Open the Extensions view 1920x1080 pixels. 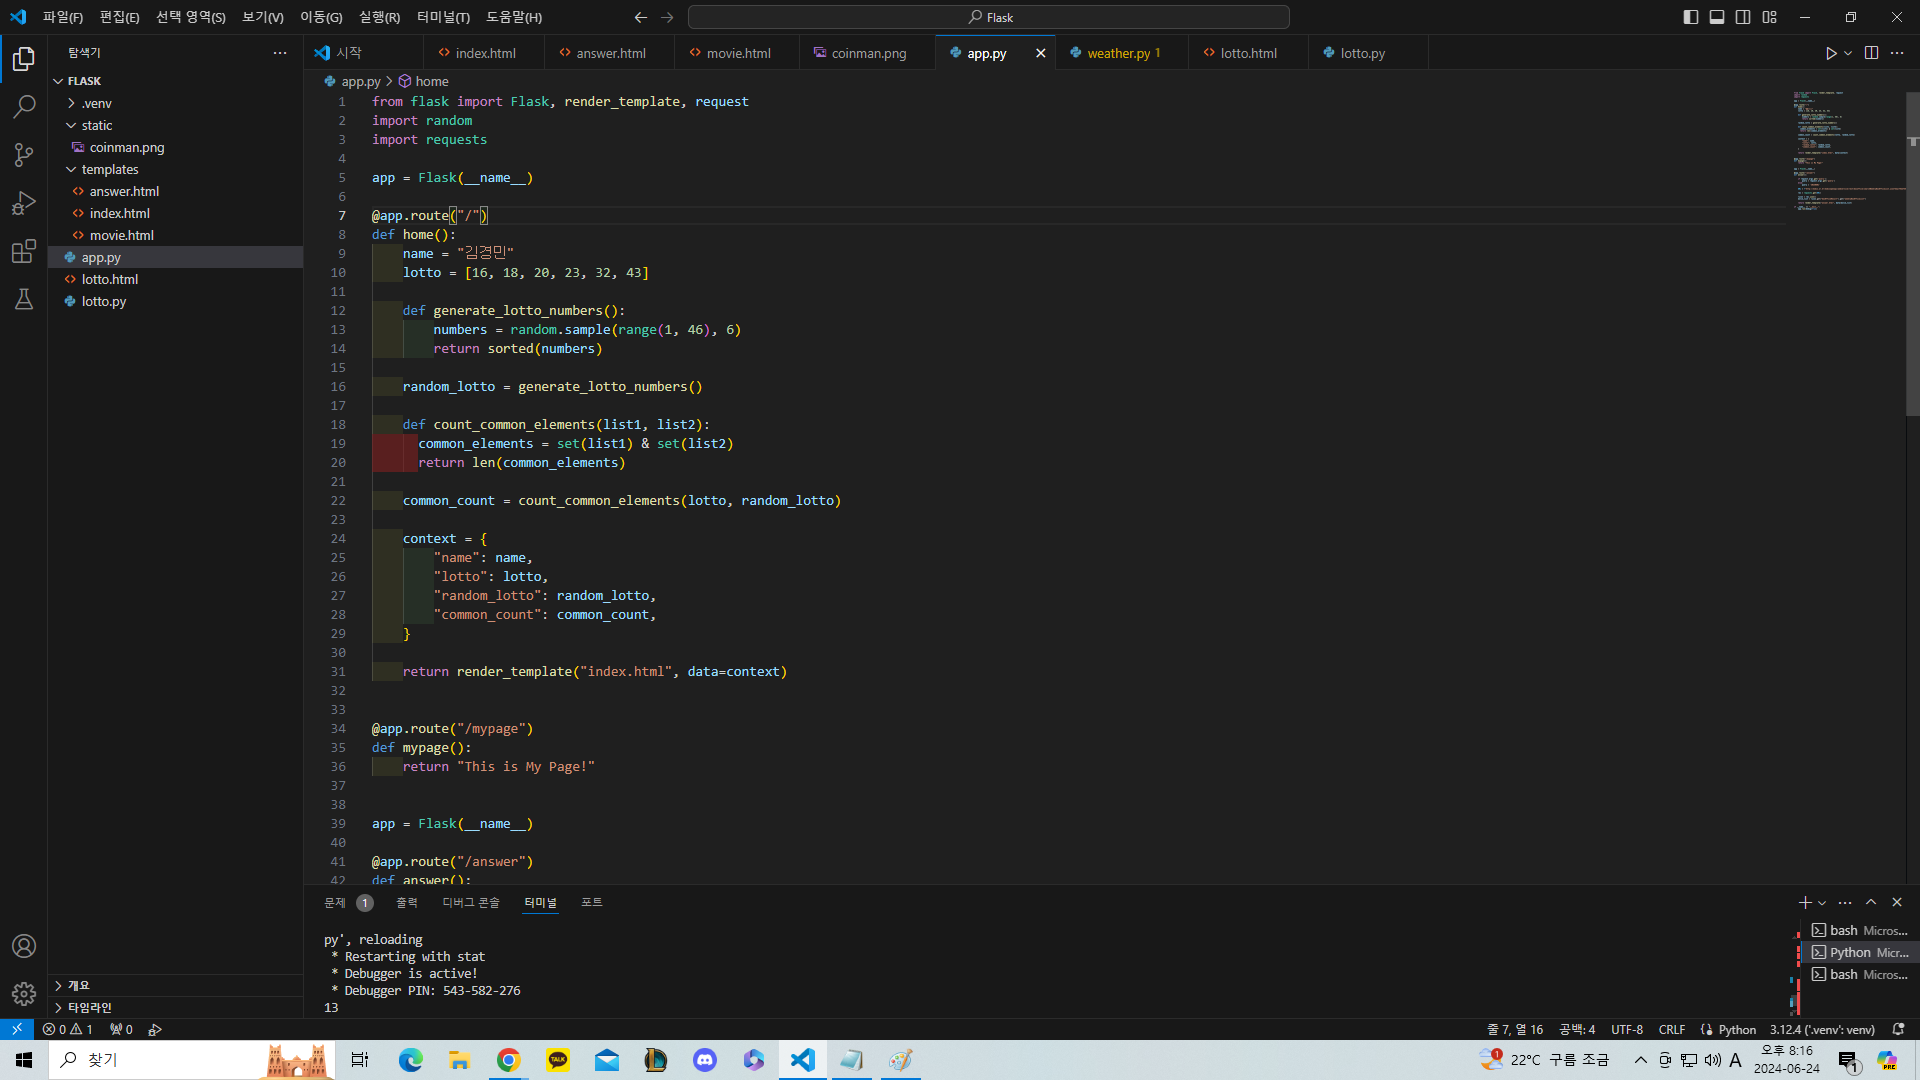[x=24, y=251]
